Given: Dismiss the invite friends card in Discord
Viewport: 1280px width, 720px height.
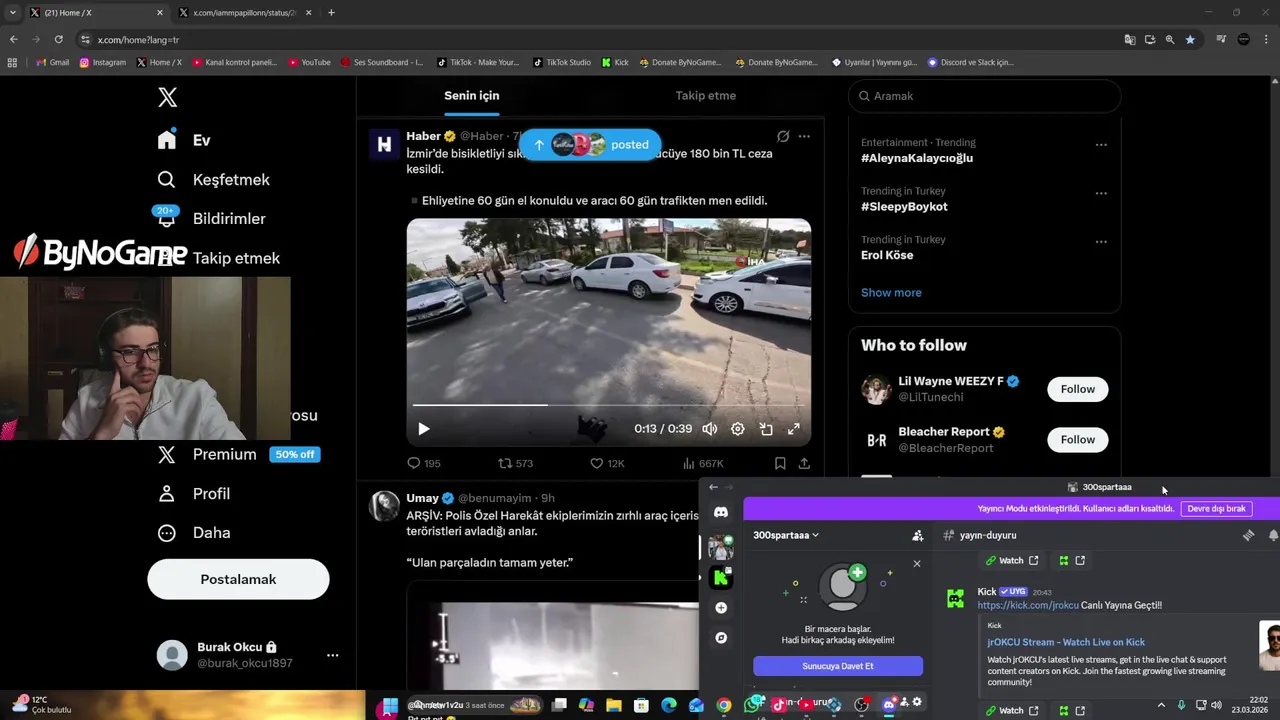Looking at the screenshot, I should 916,564.
